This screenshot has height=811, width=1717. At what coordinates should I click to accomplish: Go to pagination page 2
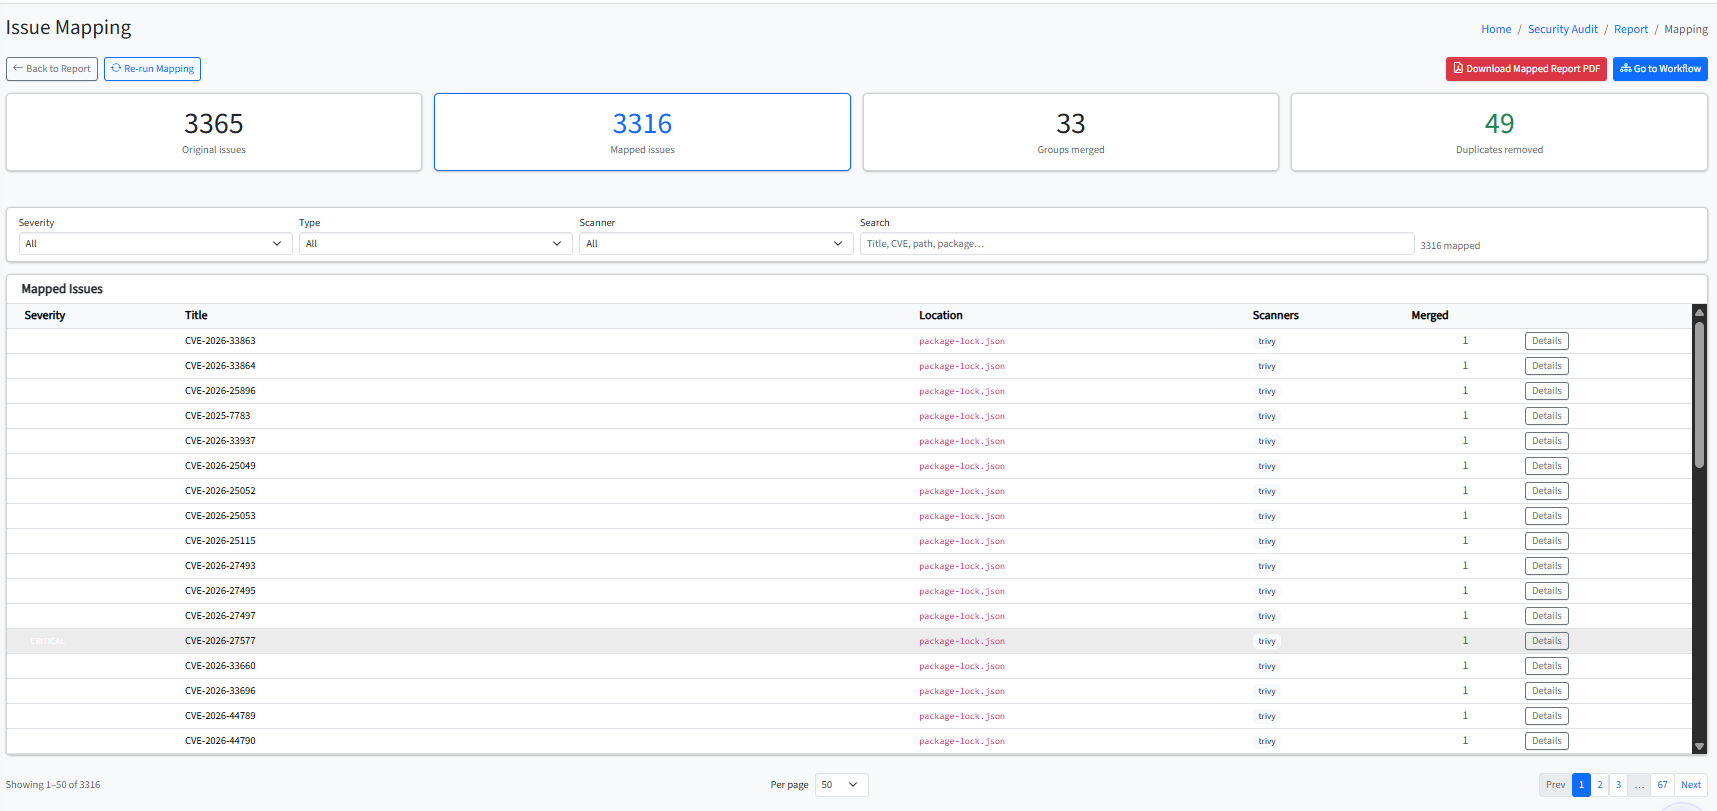(1600, 785)
